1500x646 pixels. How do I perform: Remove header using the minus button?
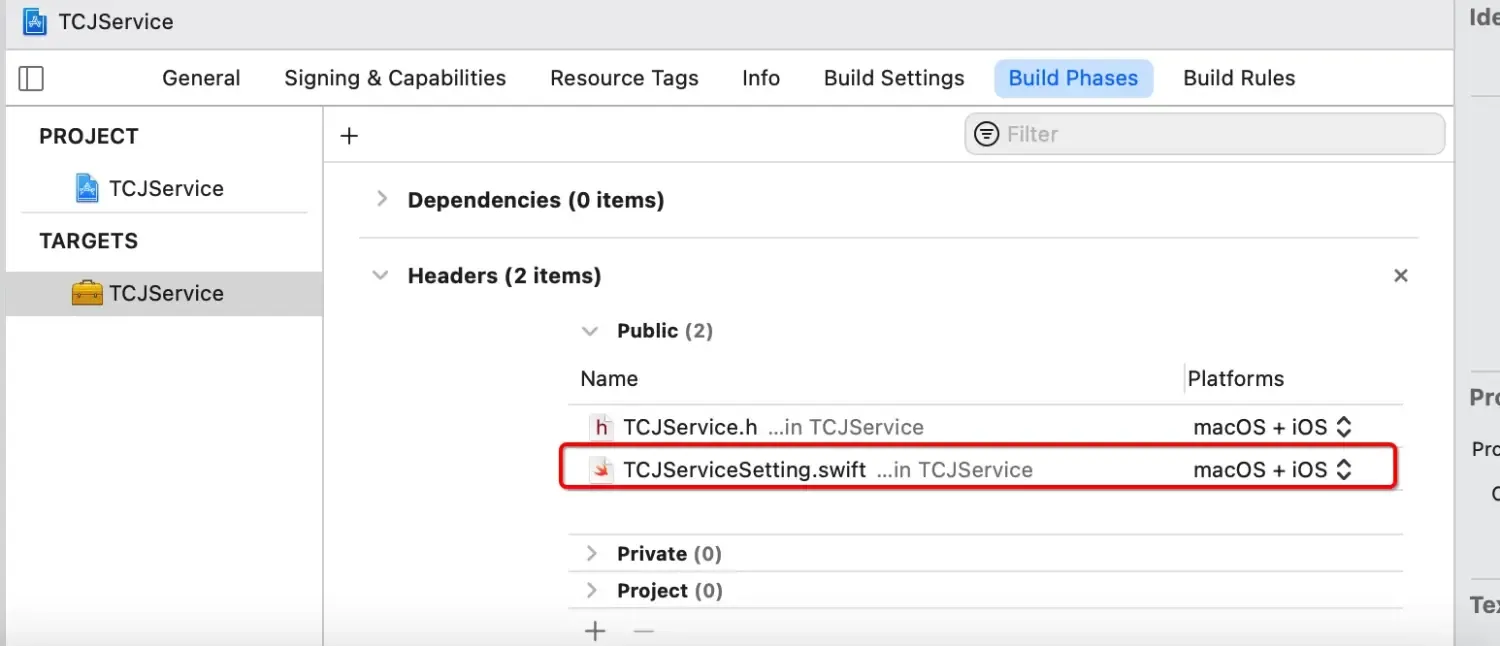[643, 631]
